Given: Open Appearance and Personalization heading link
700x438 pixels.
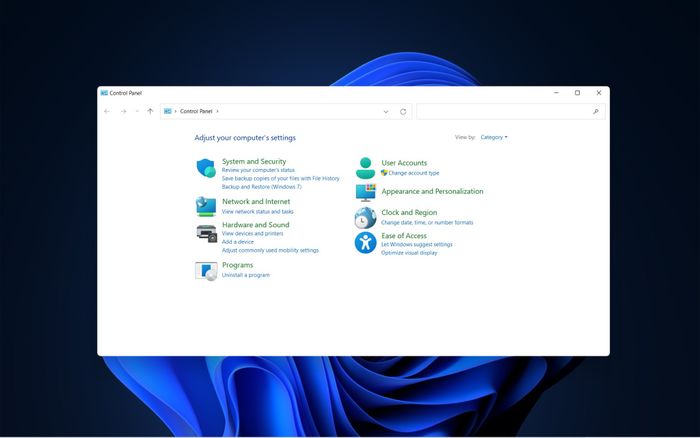Looking at the screenshot, I should 432,191.
